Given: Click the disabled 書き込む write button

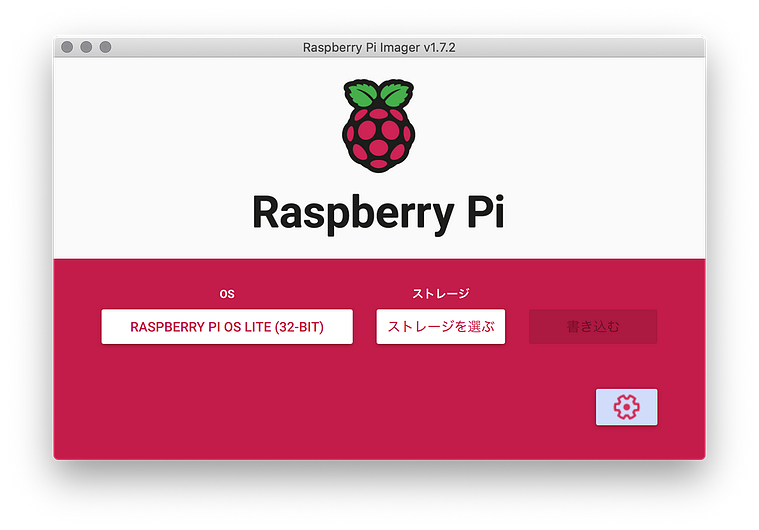Looking at the screenshot, I should click(593, 327).
